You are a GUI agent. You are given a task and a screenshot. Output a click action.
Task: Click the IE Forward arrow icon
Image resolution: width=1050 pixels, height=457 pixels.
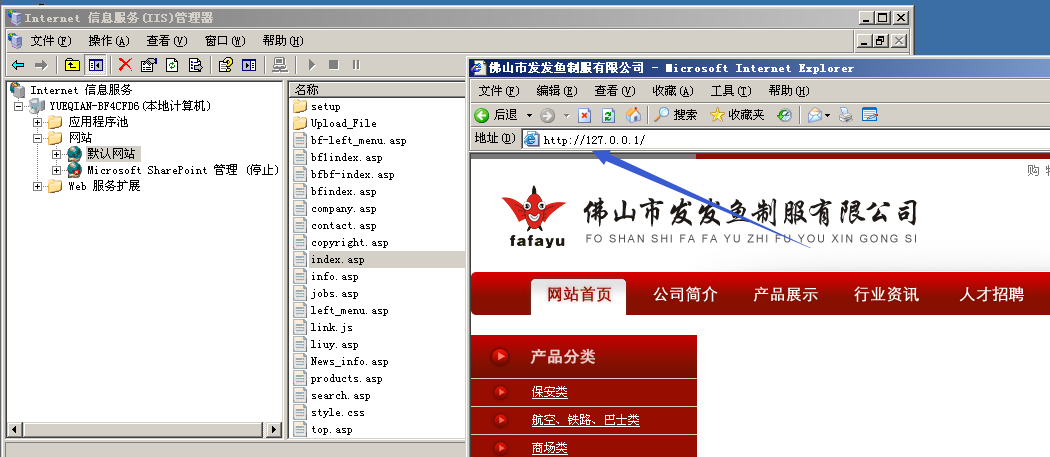click(547, 115)
